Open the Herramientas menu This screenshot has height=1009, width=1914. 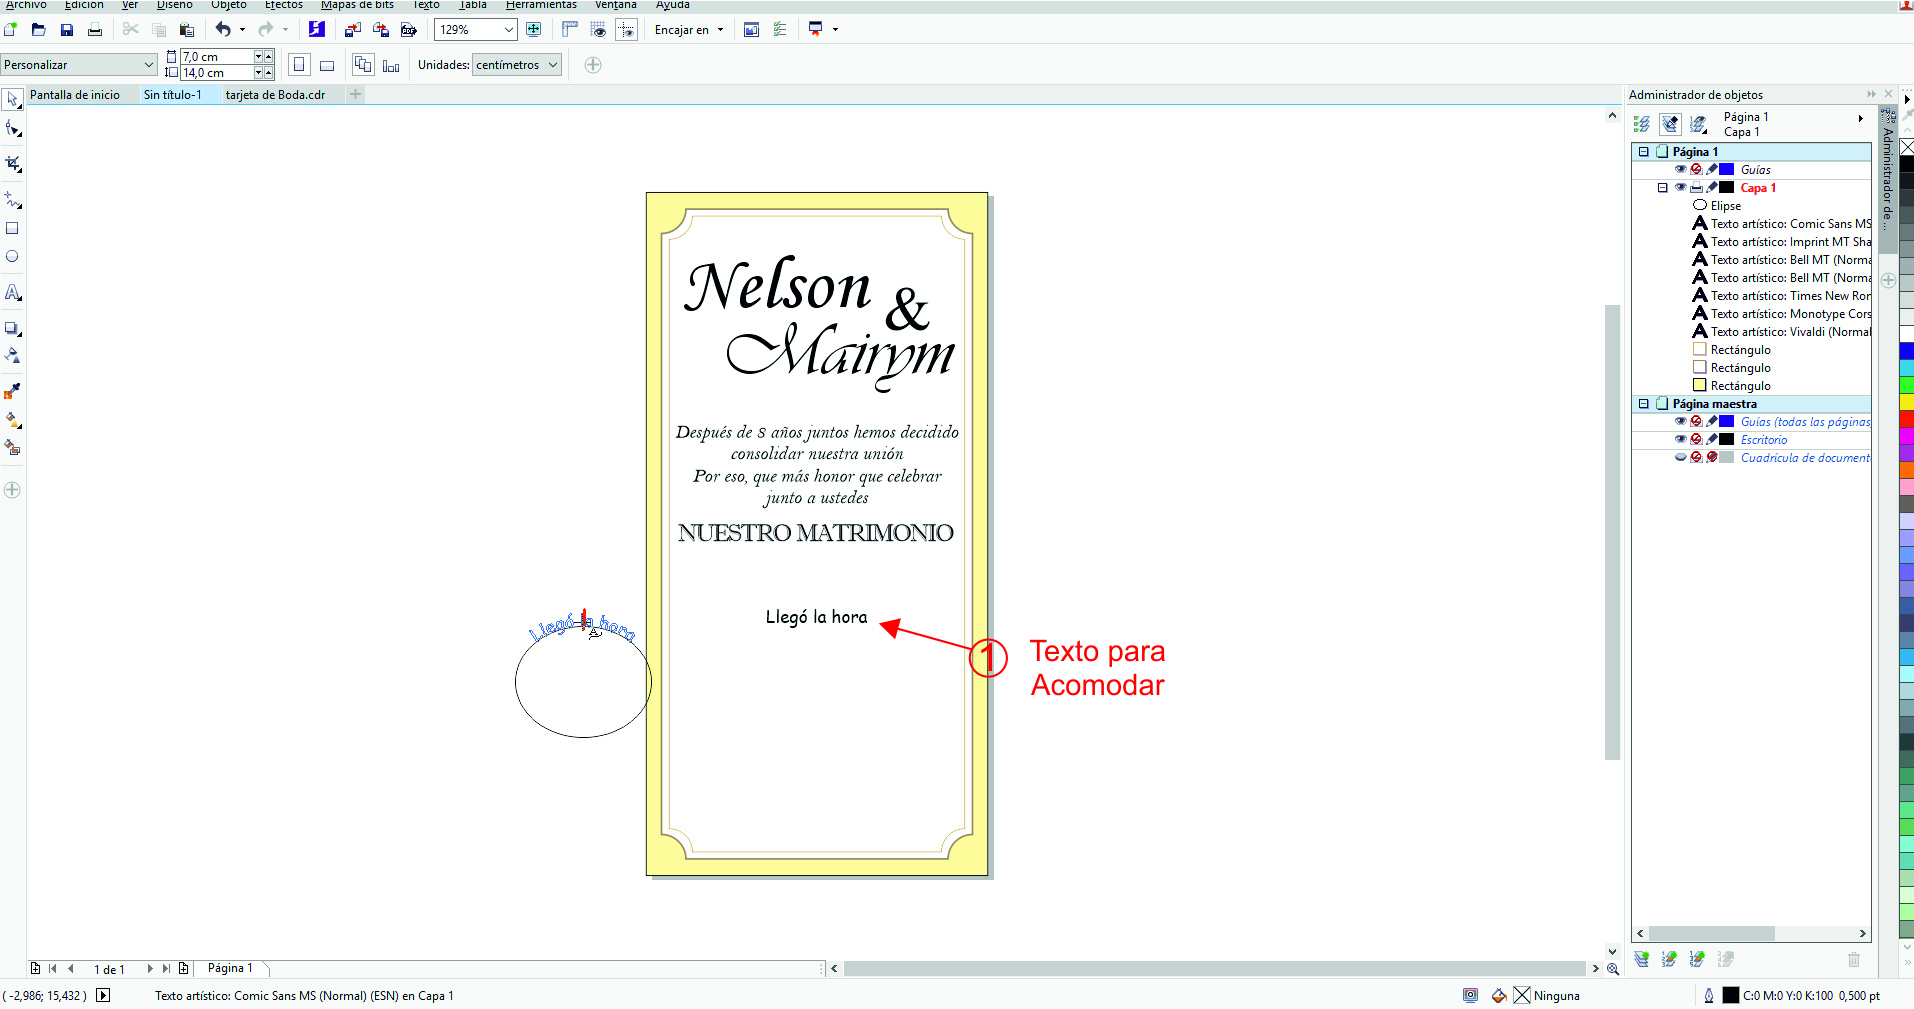tap(541, 5)
